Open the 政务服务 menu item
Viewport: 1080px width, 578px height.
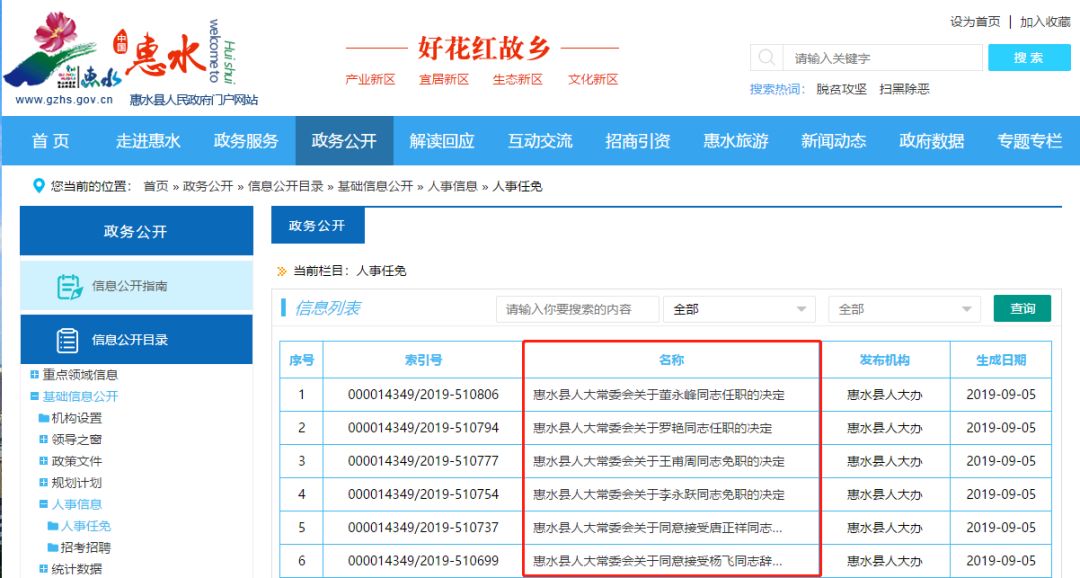pos(246,141)
